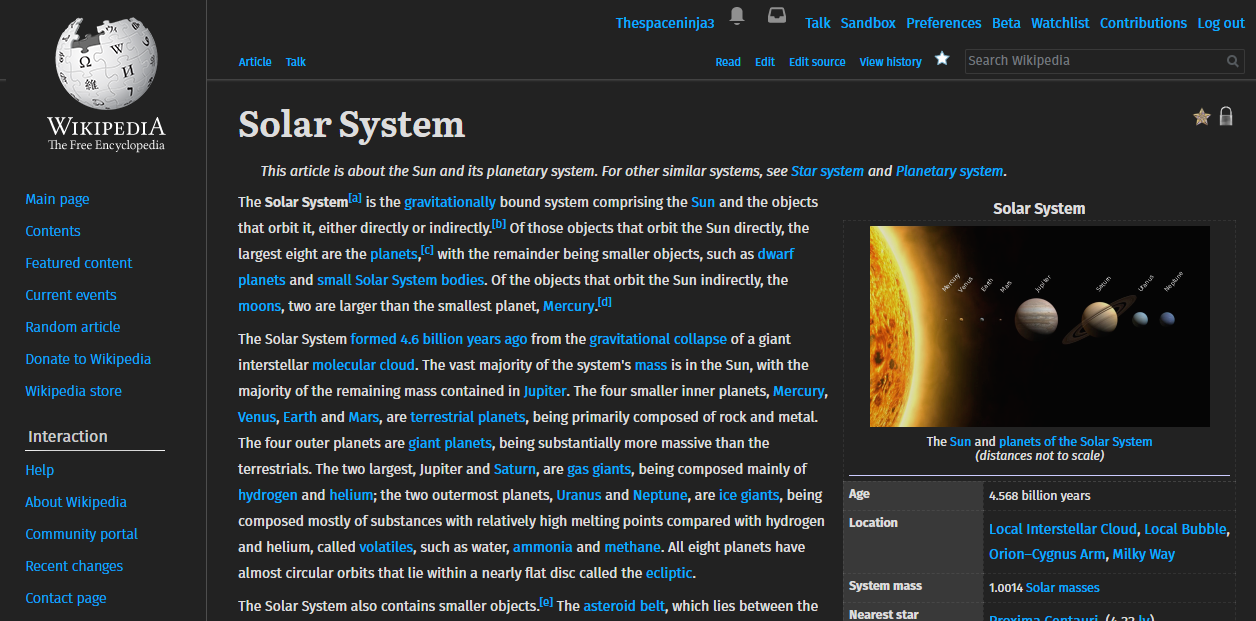1256x621 pixels.
Task: Click the search magnifier icon
Action: point(1233,61)
